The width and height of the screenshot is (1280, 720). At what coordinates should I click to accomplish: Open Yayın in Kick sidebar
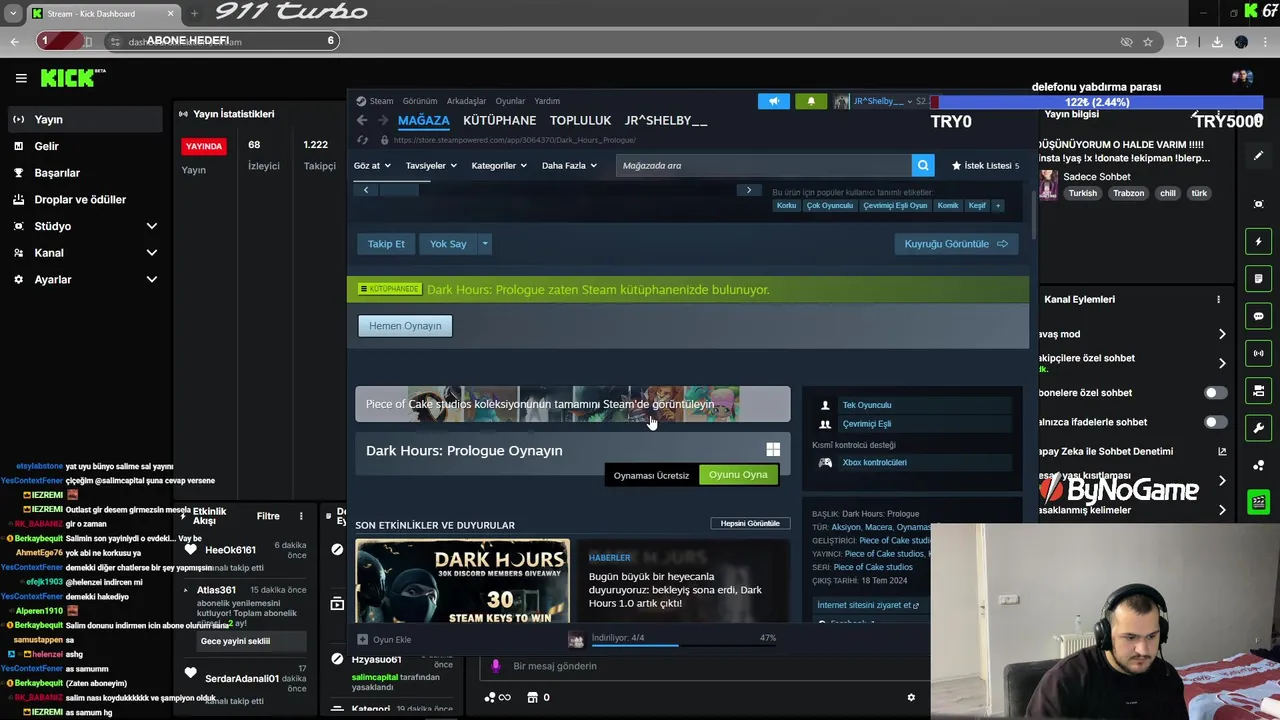83,119
